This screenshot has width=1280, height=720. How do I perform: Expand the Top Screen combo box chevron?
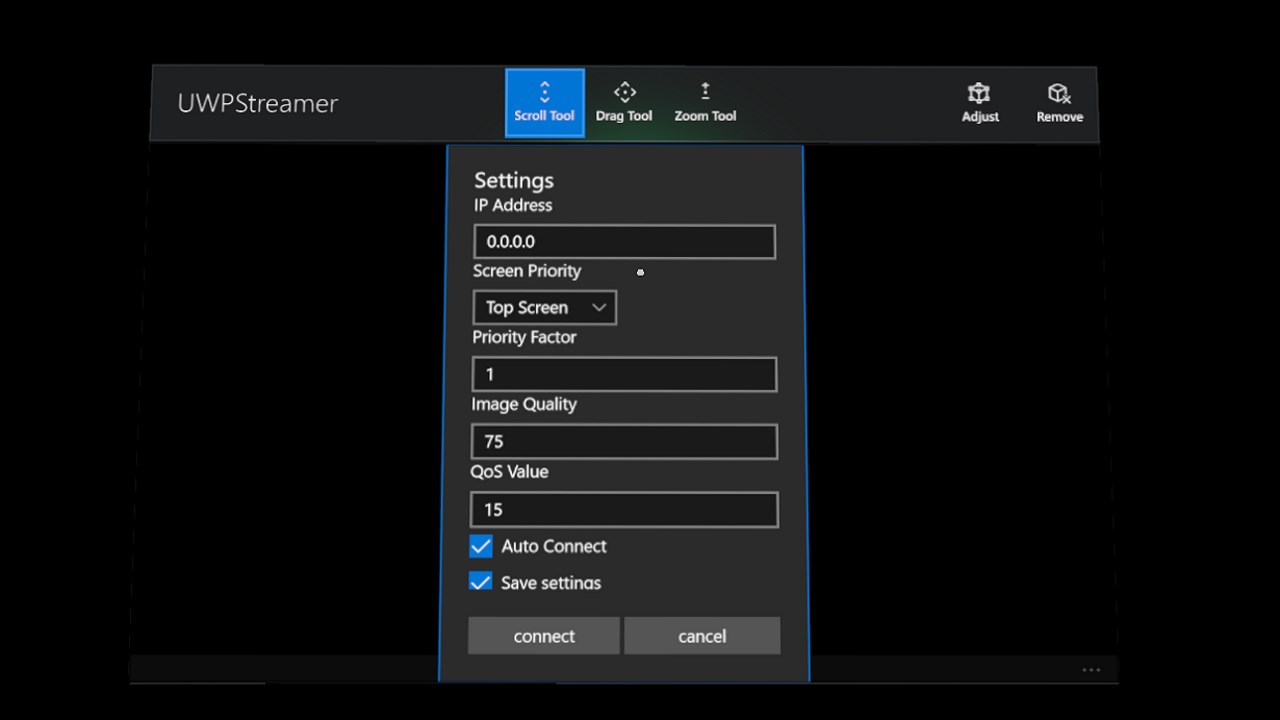[599, 307]
